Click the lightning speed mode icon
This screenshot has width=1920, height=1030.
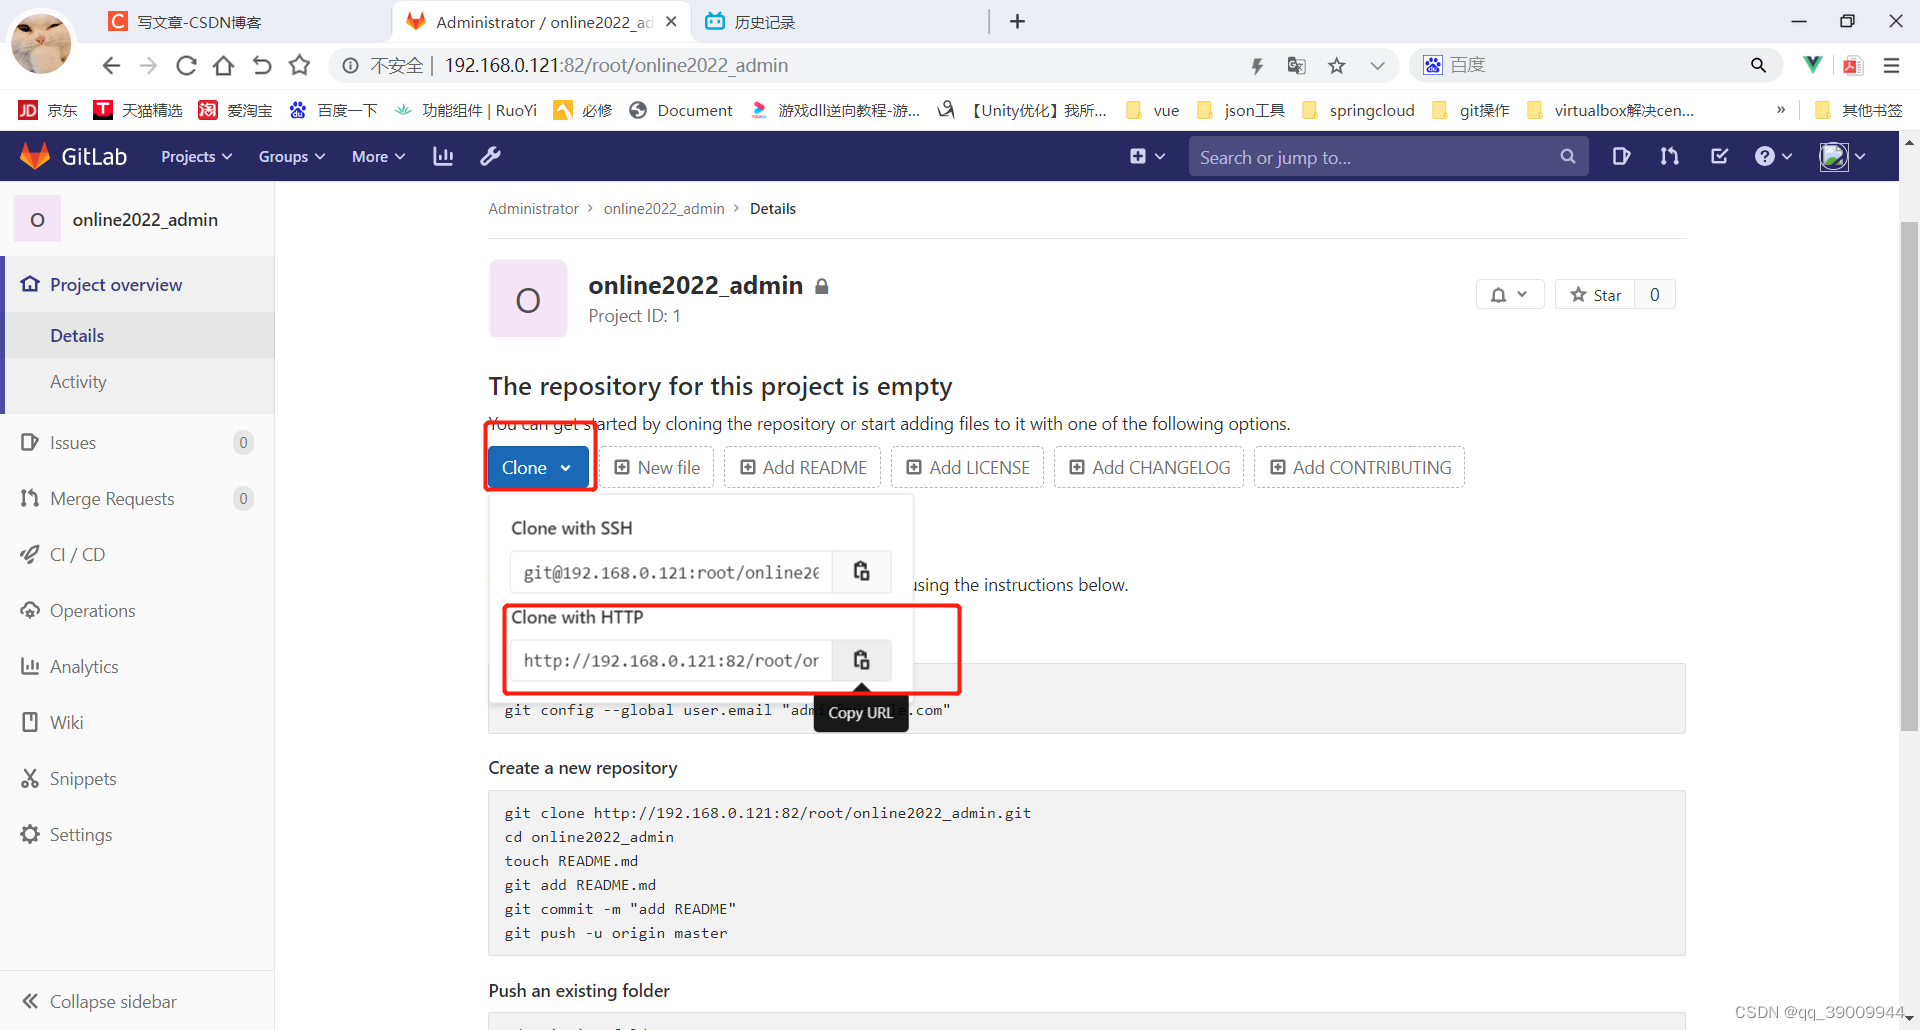point(1257,65)
